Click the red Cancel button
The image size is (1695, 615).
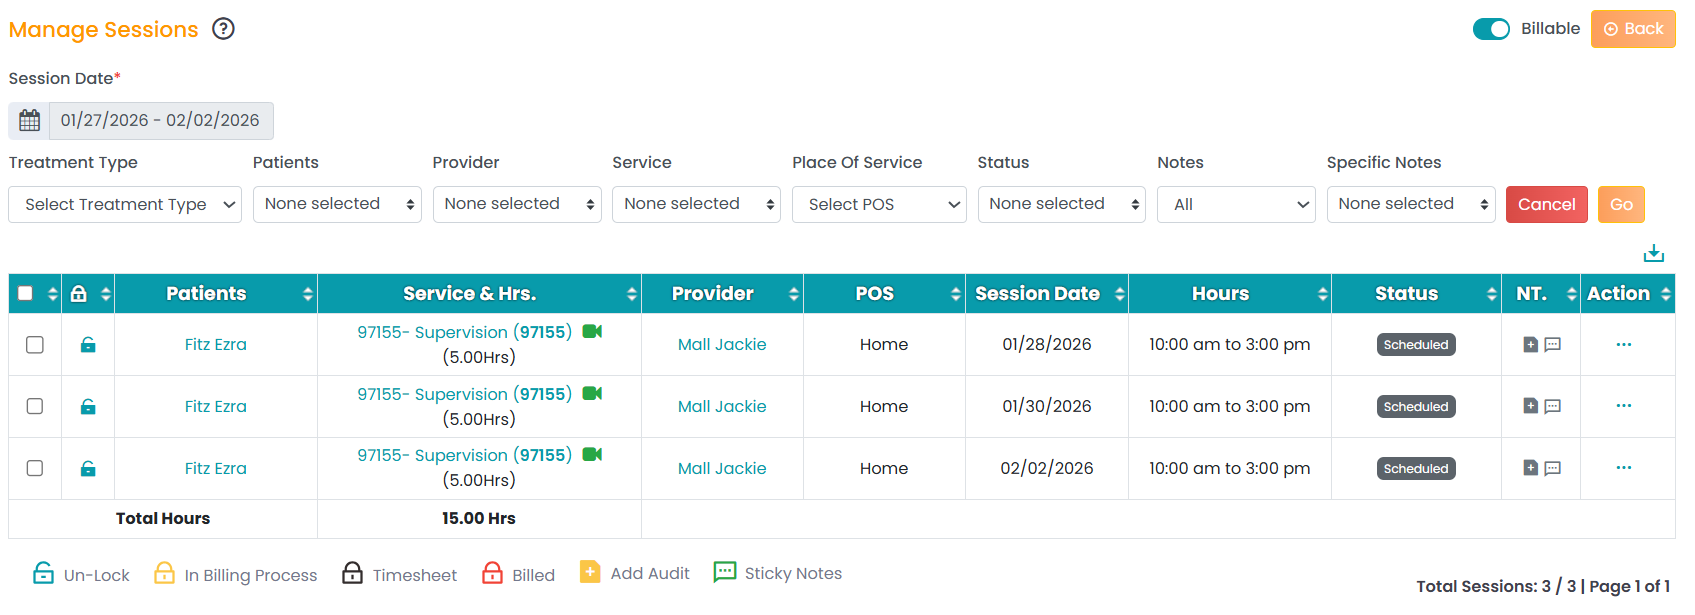1546,205
